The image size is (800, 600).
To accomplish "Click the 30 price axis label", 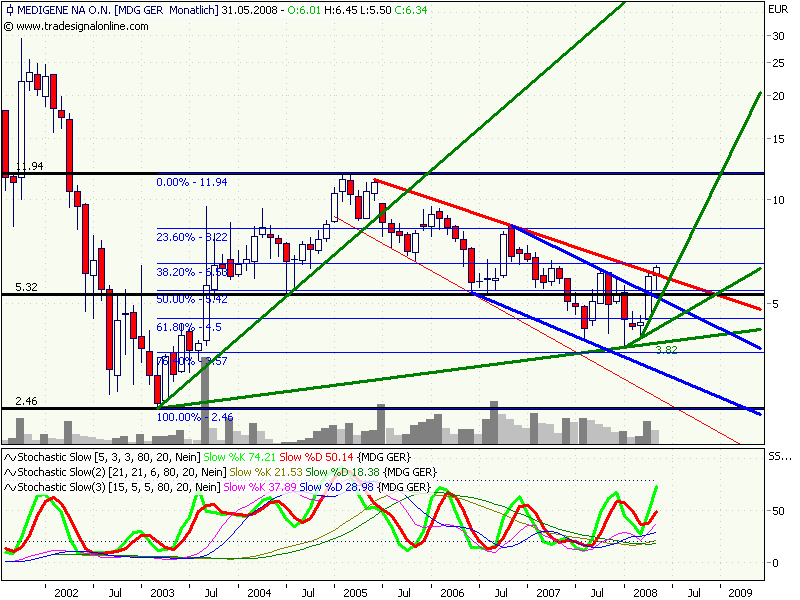I will click(778, 36).
